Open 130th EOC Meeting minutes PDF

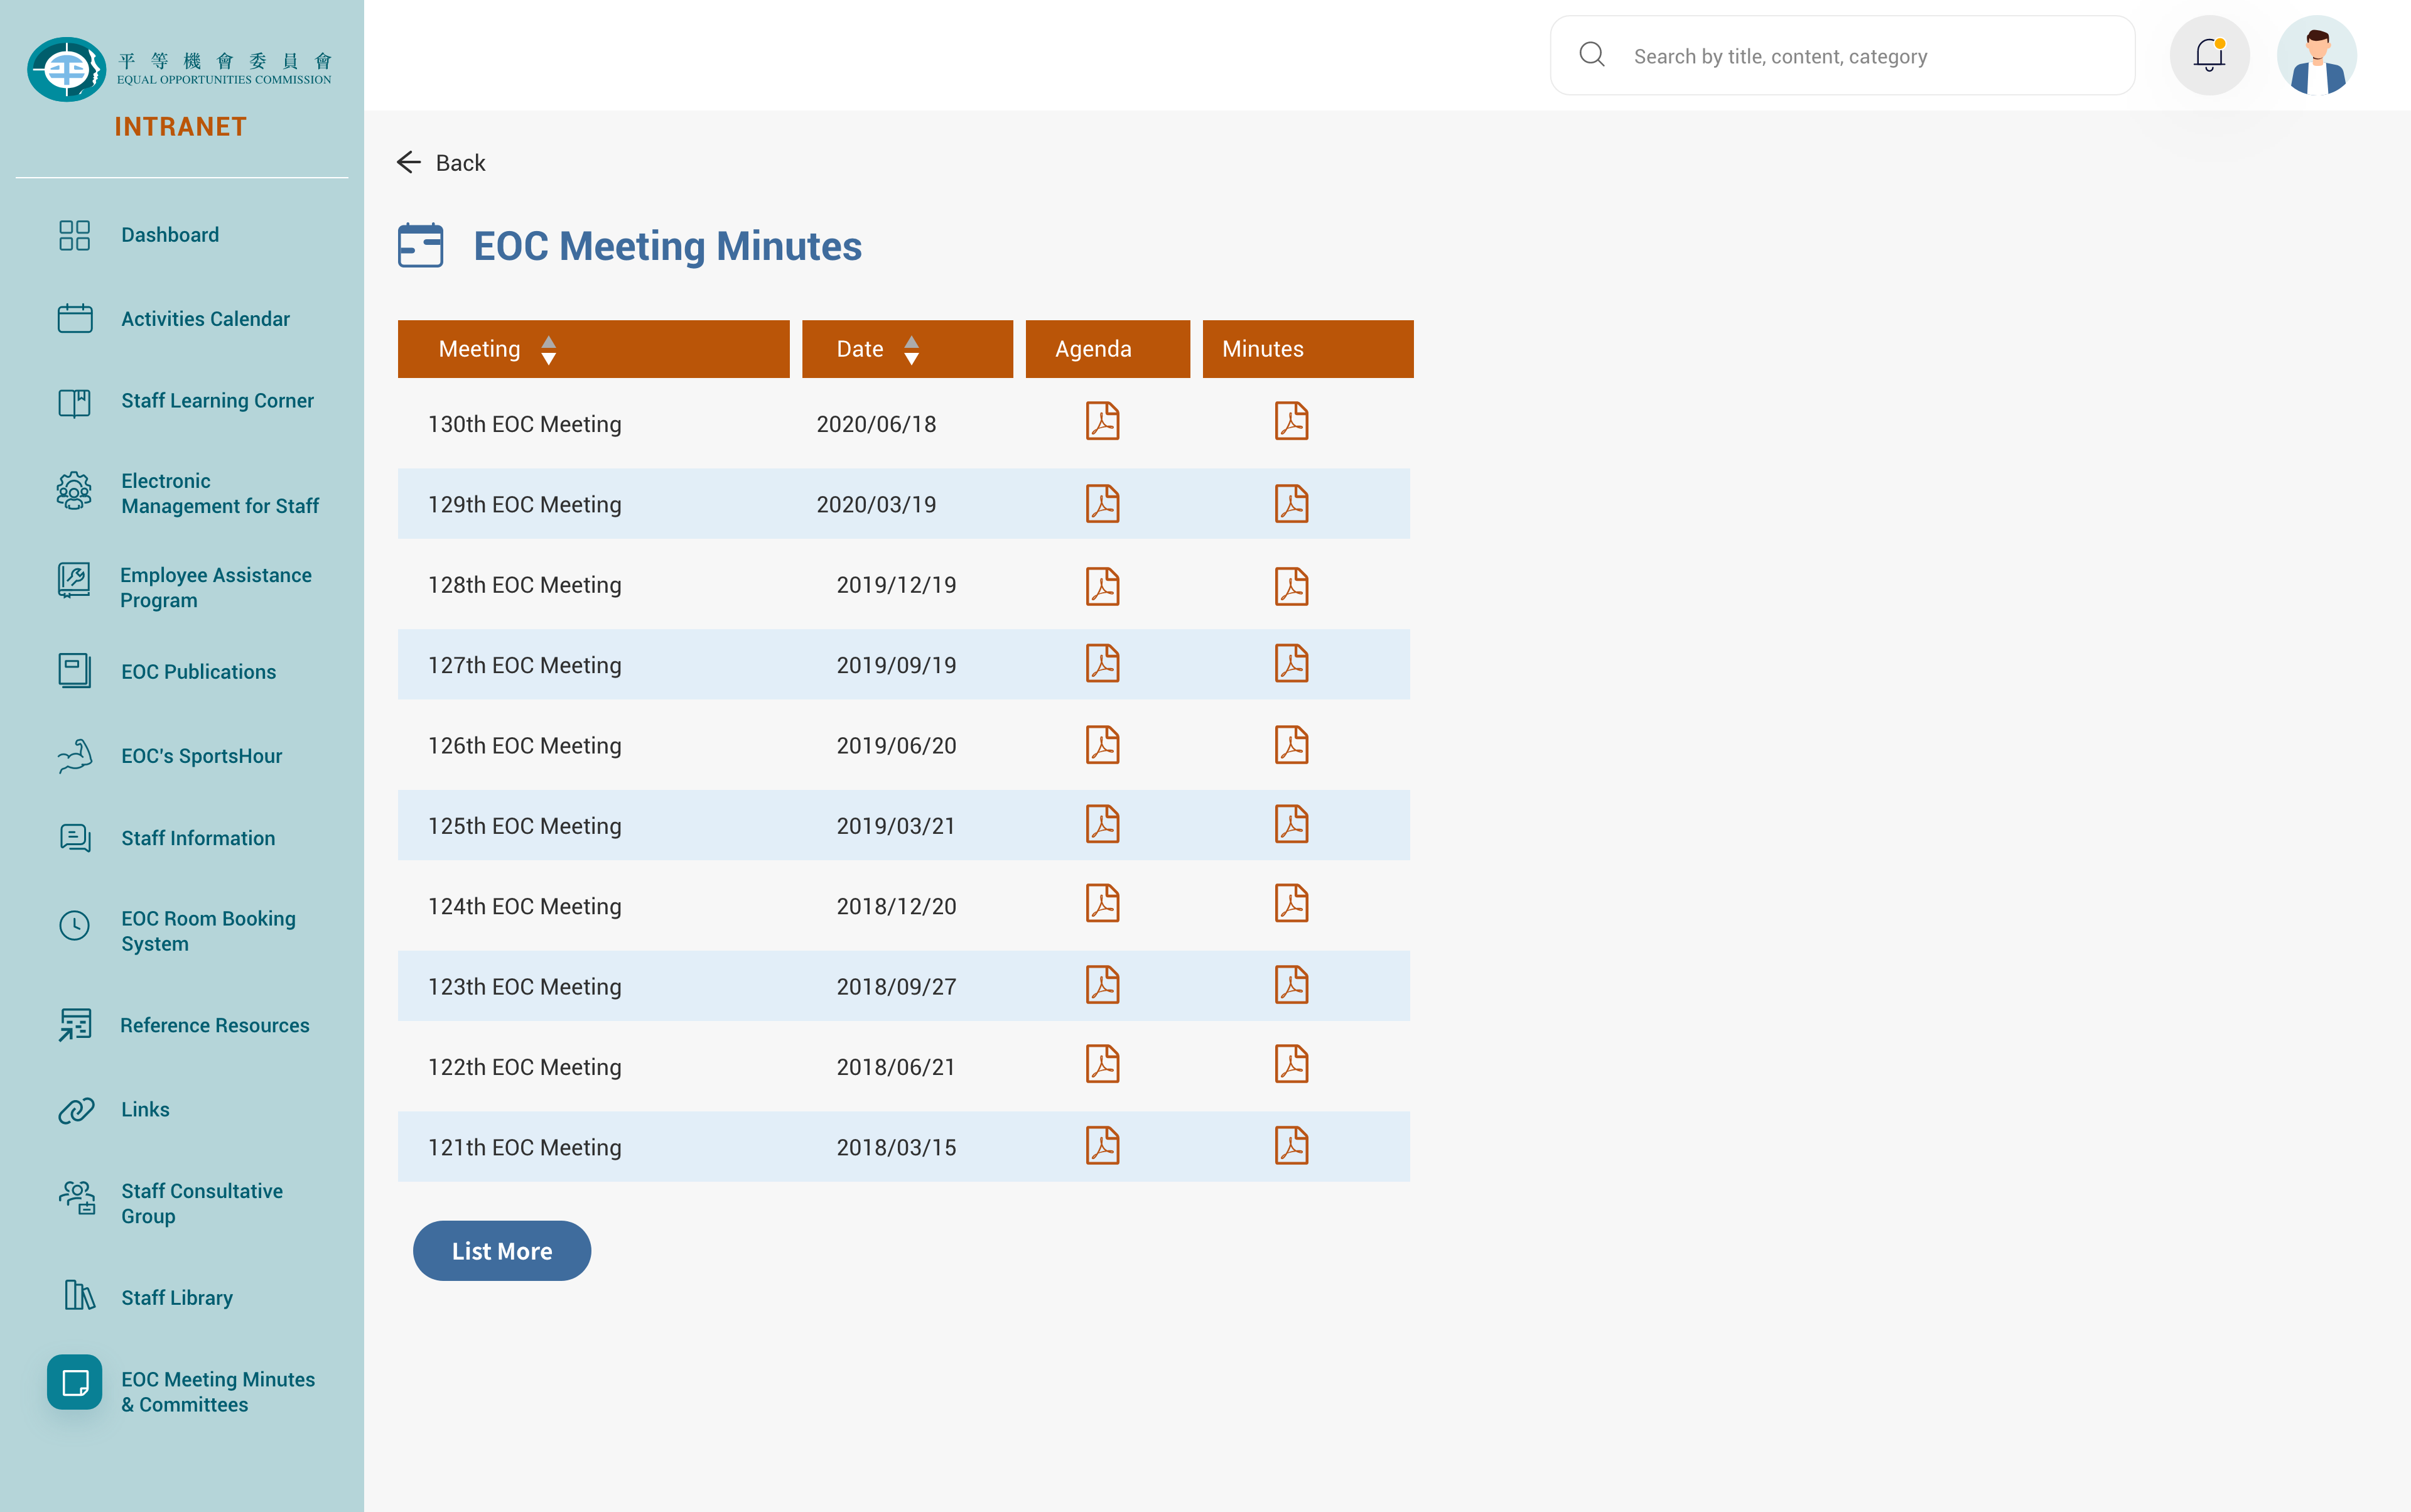[x=1291, y=421]
